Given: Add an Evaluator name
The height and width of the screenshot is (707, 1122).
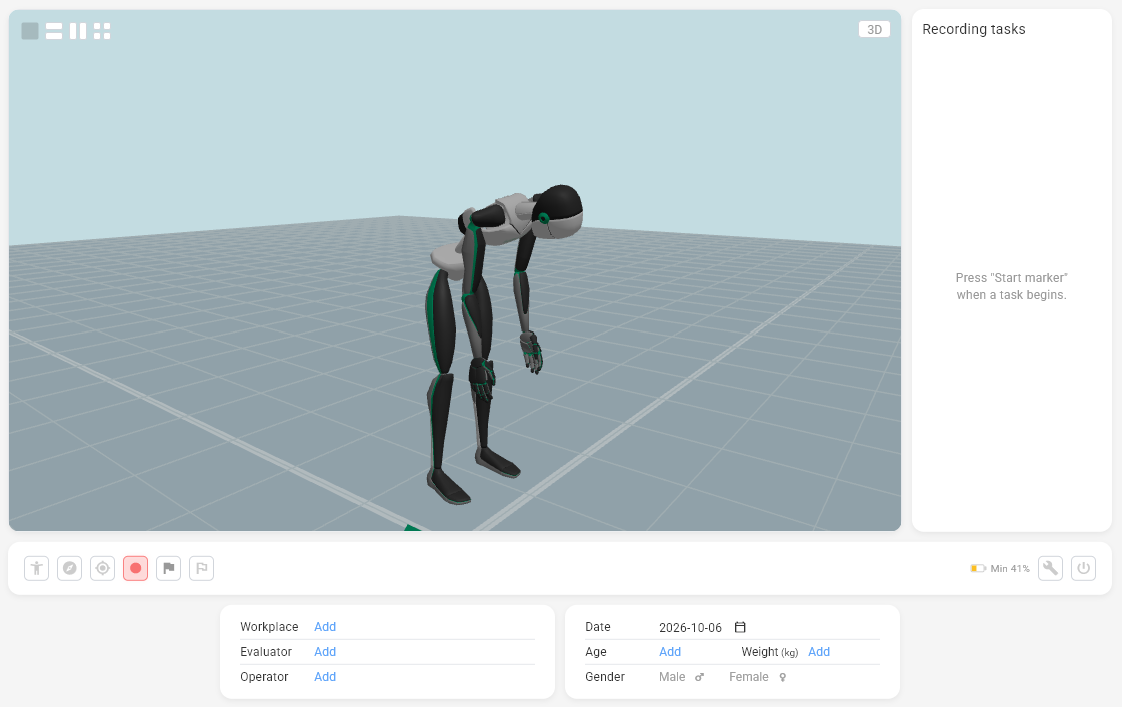Looking at the screenshot, I should pyautogui.click(x=325, y=652).
